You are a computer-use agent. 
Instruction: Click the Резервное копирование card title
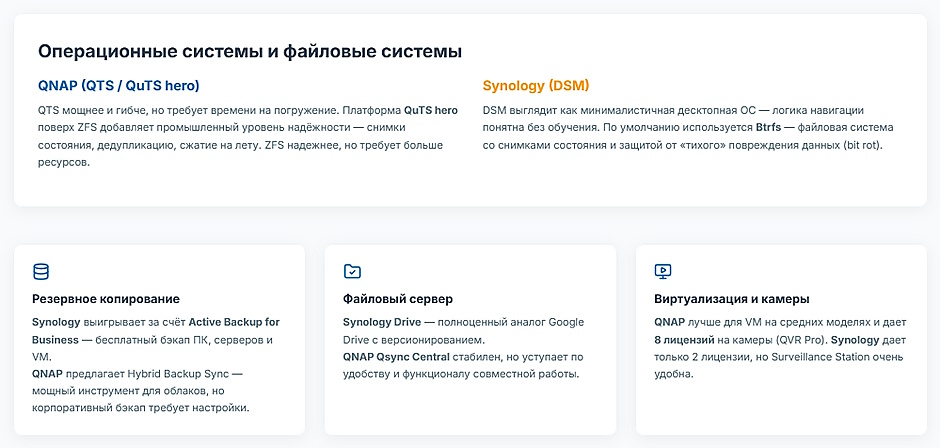tap(106, 299)
